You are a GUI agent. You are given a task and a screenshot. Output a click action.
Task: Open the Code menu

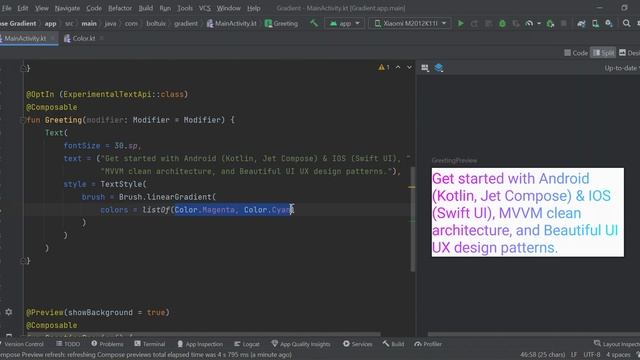(94, 8)
